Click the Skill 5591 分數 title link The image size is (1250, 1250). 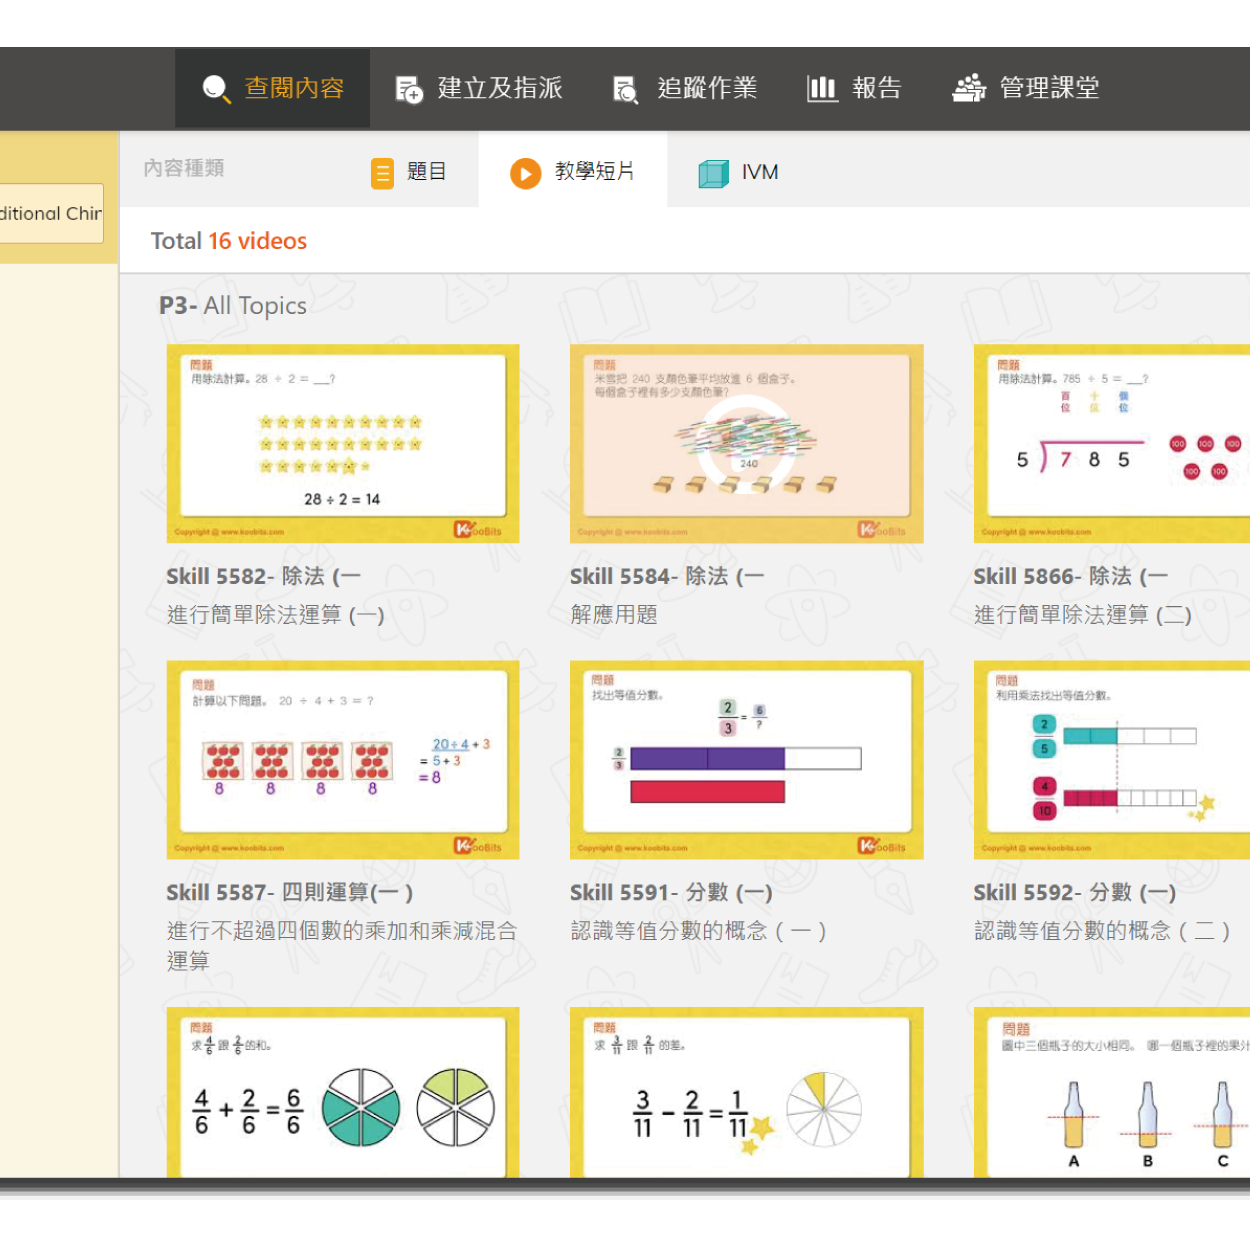coord(671,892)
